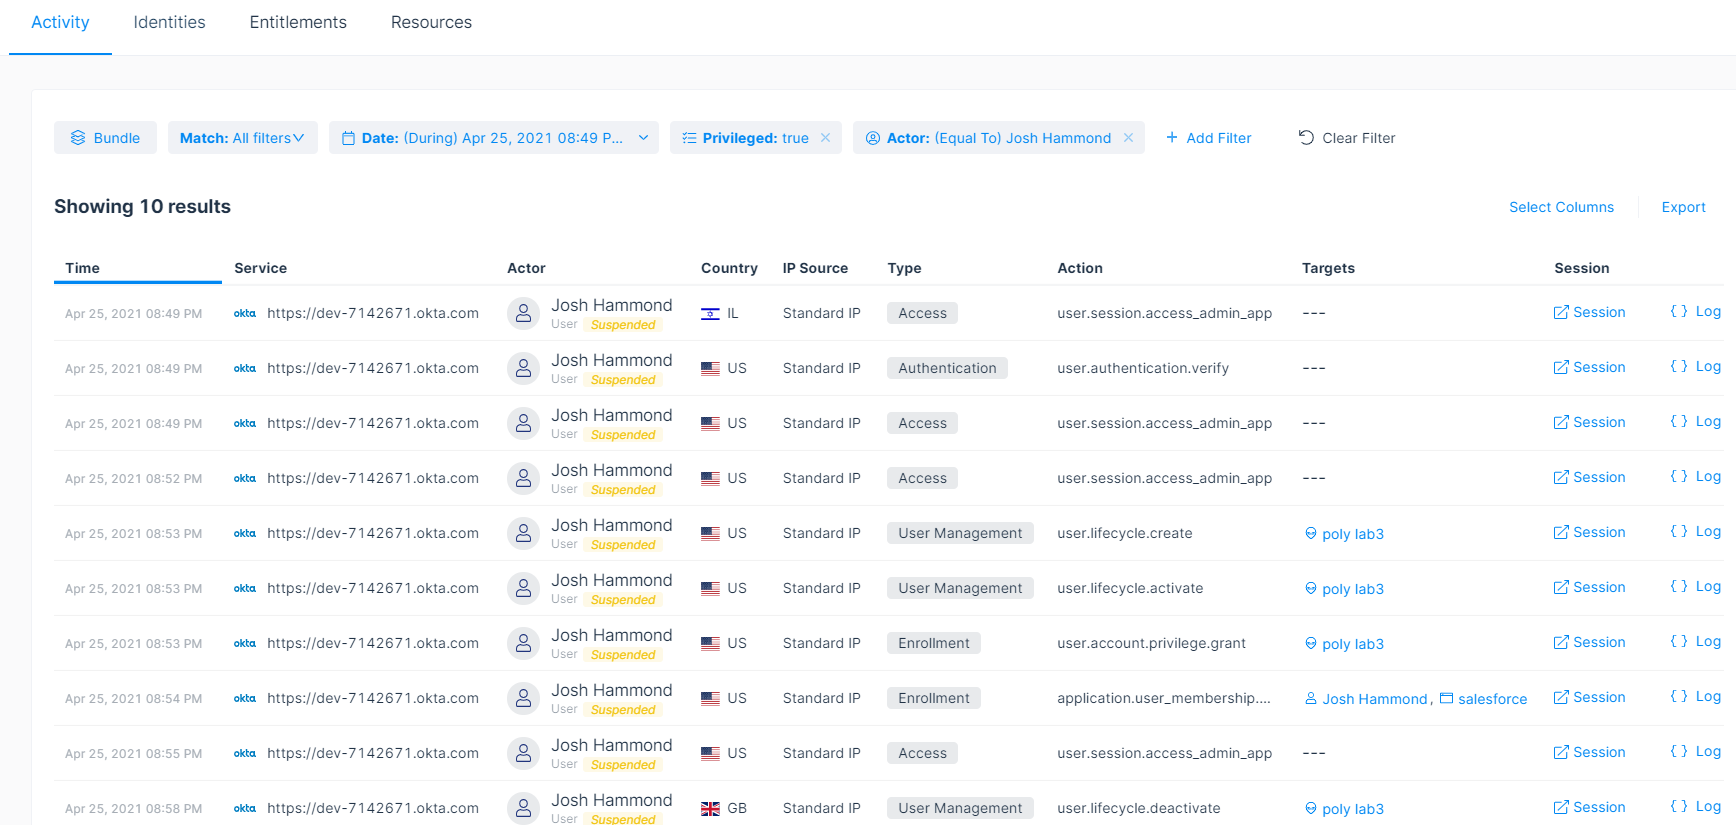Go to the Resources tab
Image resolution: width=1736 pixels, height=825 pixels.
[431, 22]
